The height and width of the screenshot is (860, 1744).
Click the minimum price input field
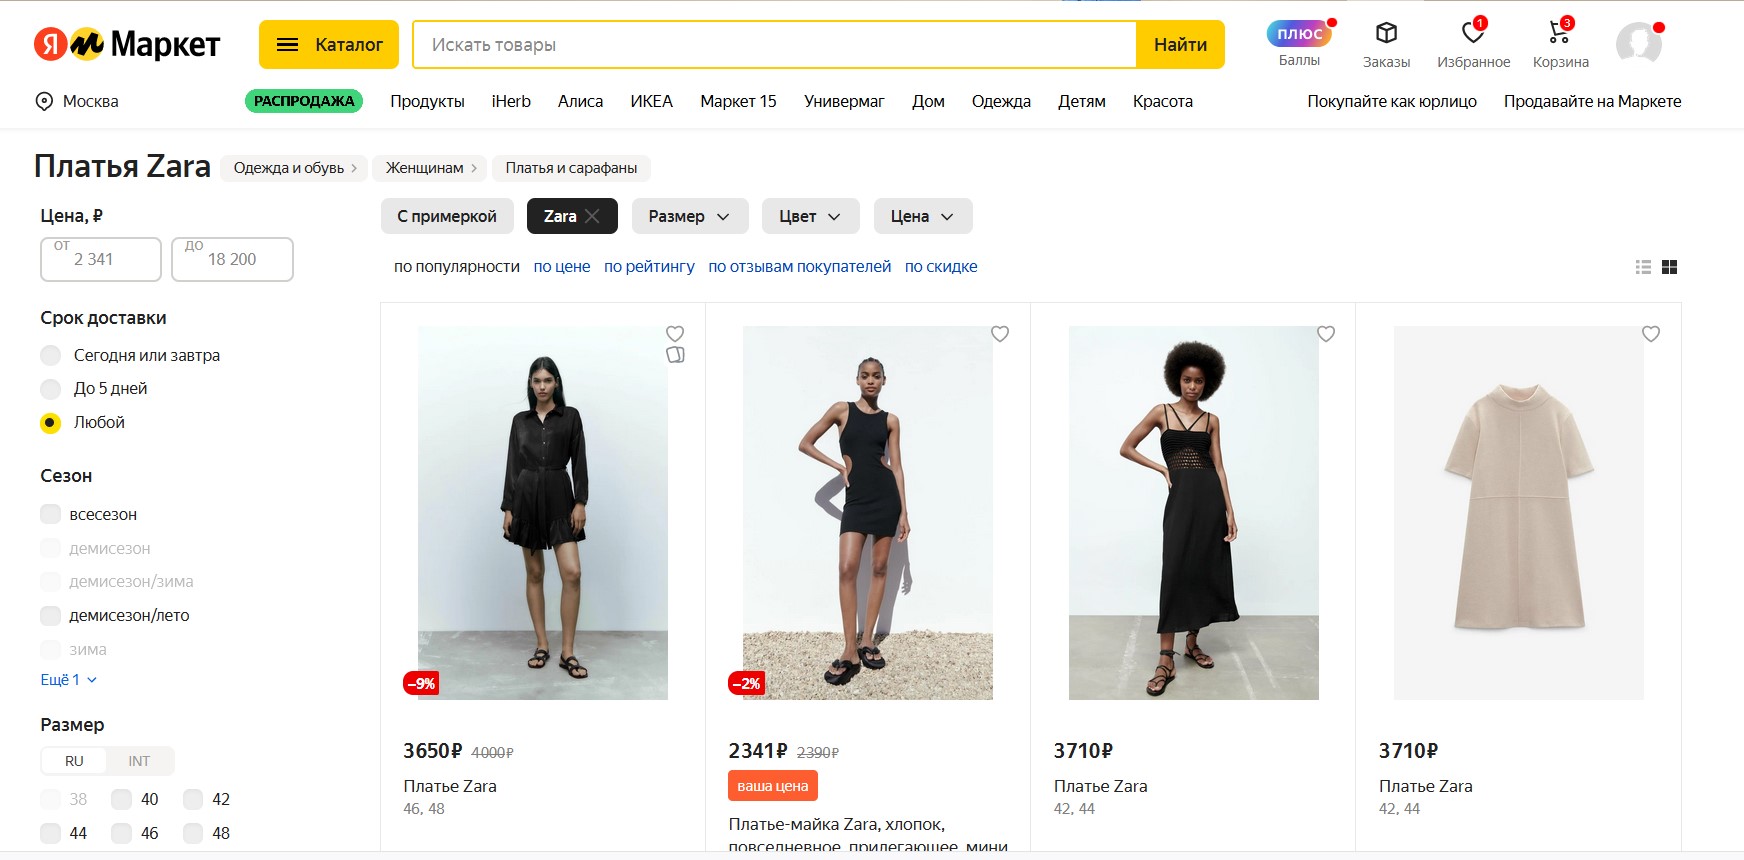click(100, 260)
